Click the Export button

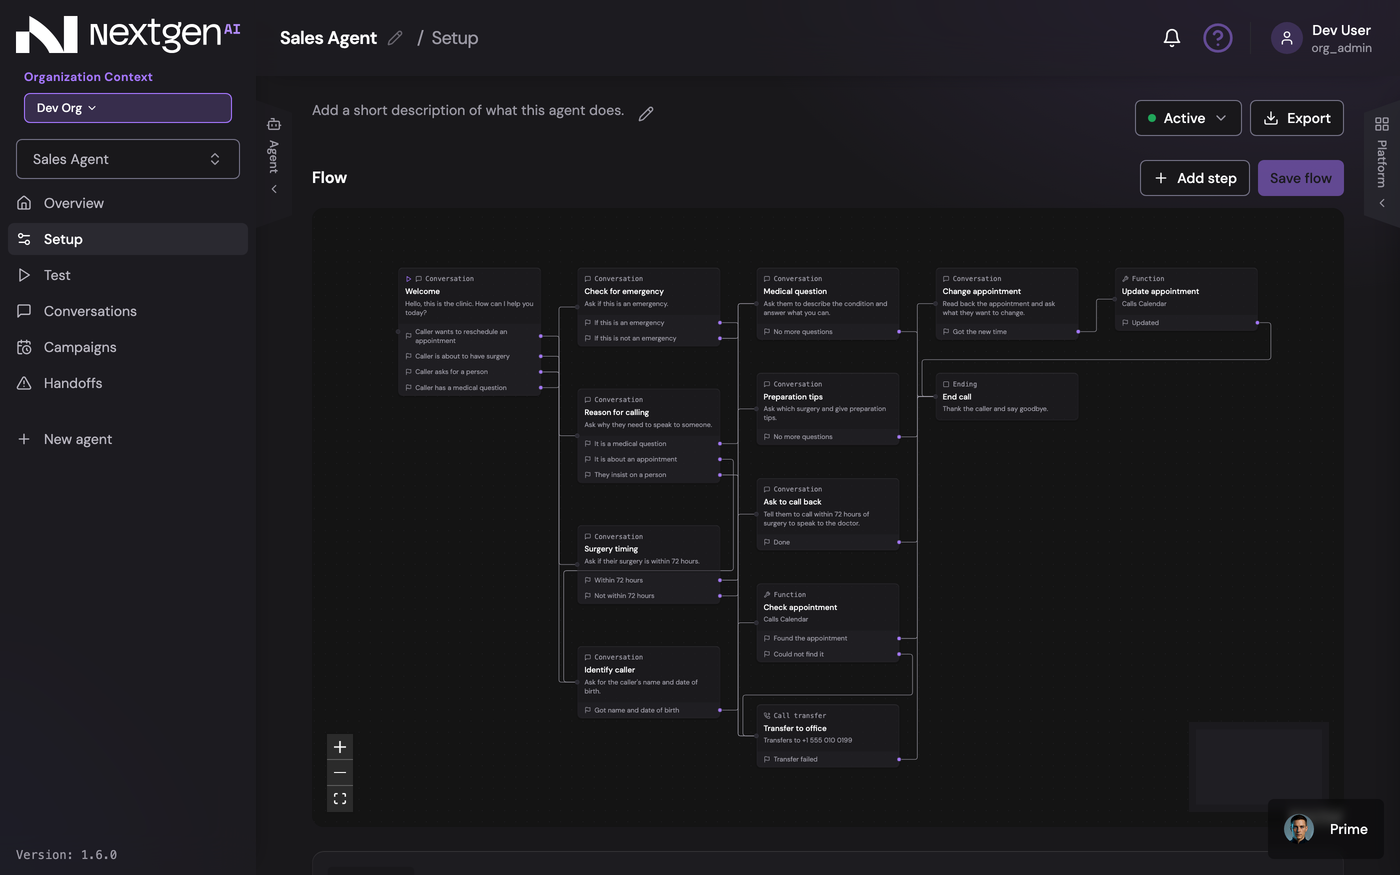1297,118
